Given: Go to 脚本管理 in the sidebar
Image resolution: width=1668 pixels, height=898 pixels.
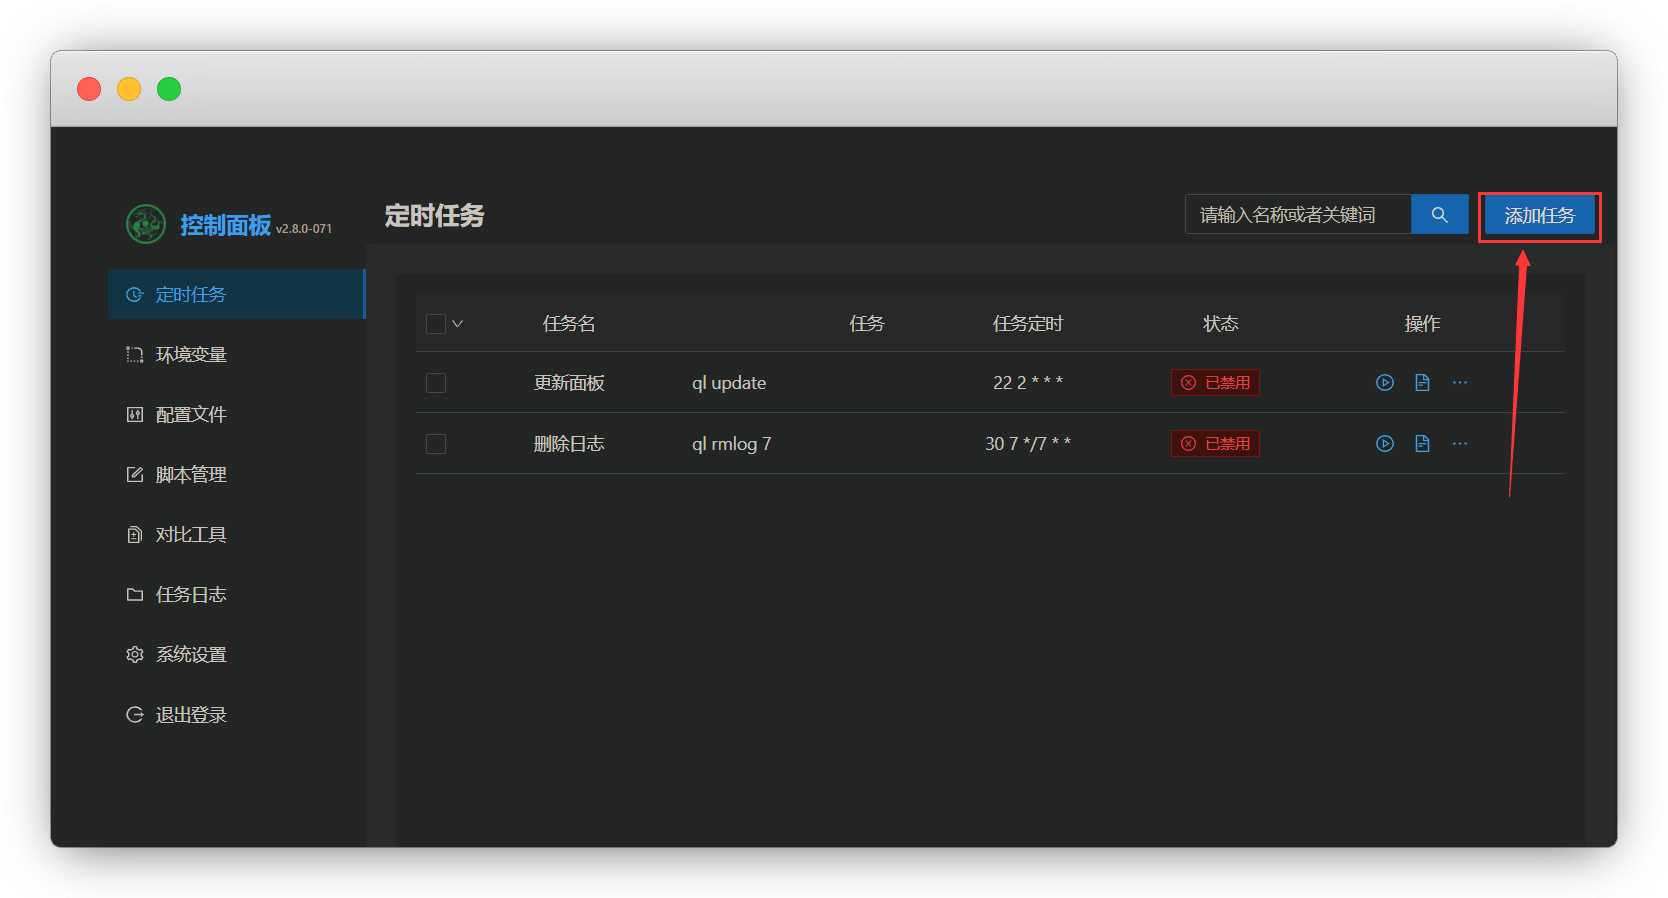Looking at the screenshot, I should click(x=191, y=475).
